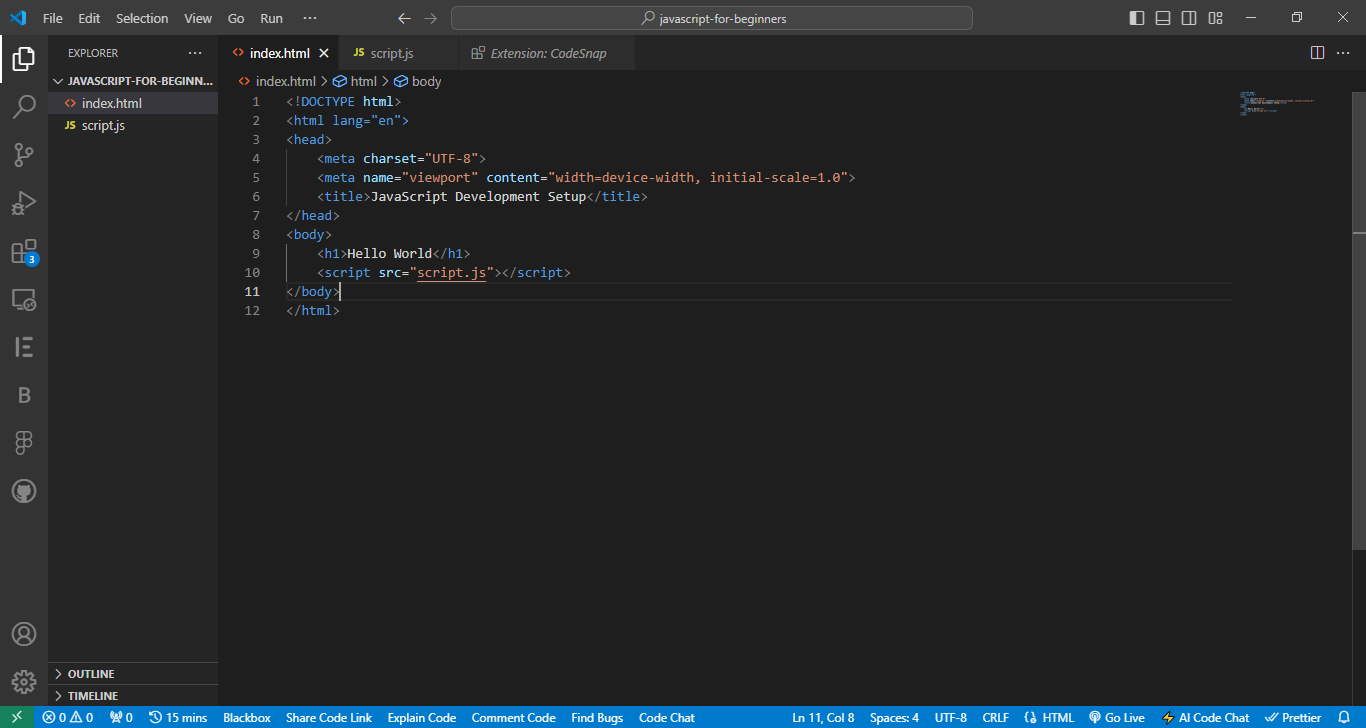This screenshot has width=1366, height=728.
Task: Click the editor minimap preview
Action: point(1278,103)
